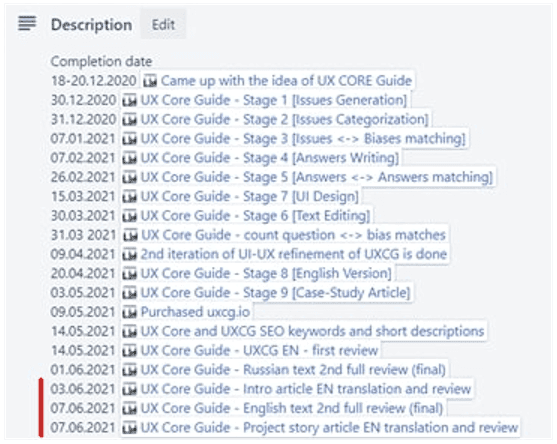Click board icon beside Stage 2 link
The width and height of the screenshot is (557, 444).
pyautogui.click(x=129, y=120)
